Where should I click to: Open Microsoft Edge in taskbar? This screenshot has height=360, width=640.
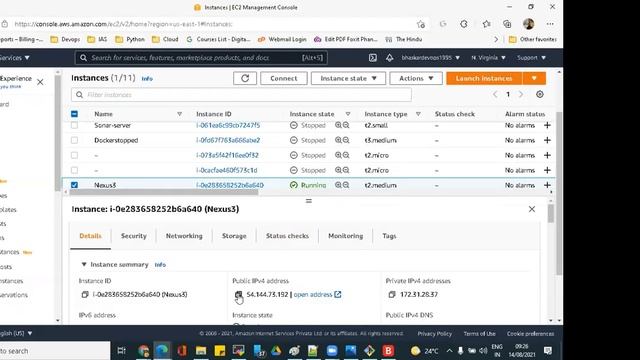click(x=162, y=351)
